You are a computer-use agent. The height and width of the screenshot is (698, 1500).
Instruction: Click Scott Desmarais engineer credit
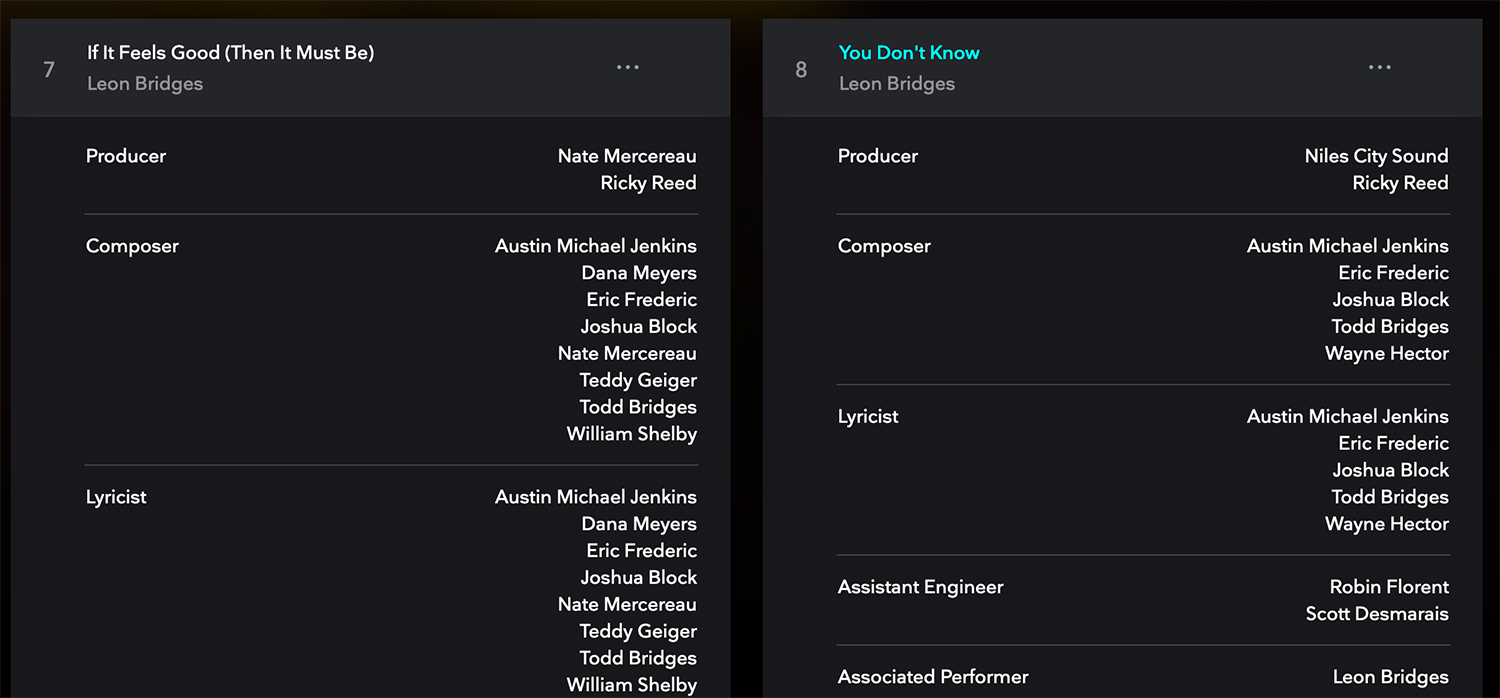point(1376,613)
